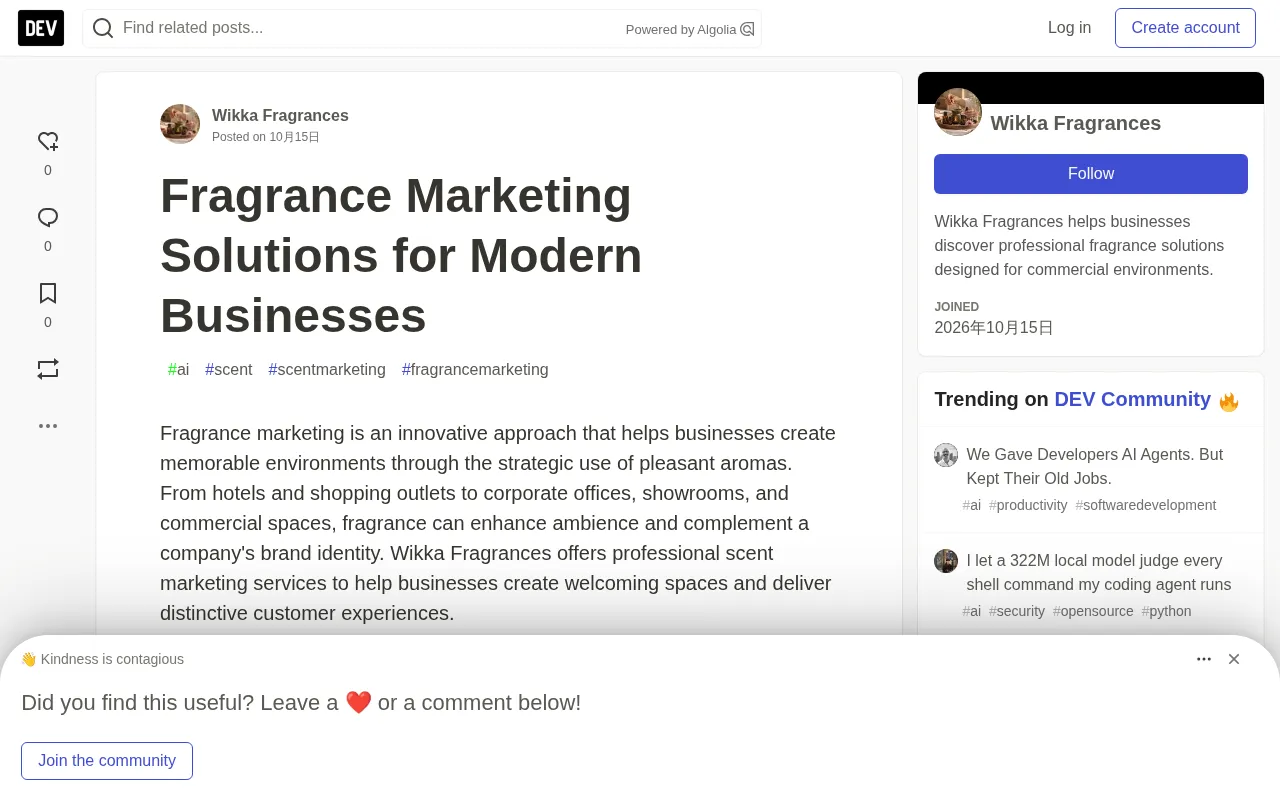Open Wikka Fragrances name in profile card
Screen dimensions: 1280x800
point(1076,123)
